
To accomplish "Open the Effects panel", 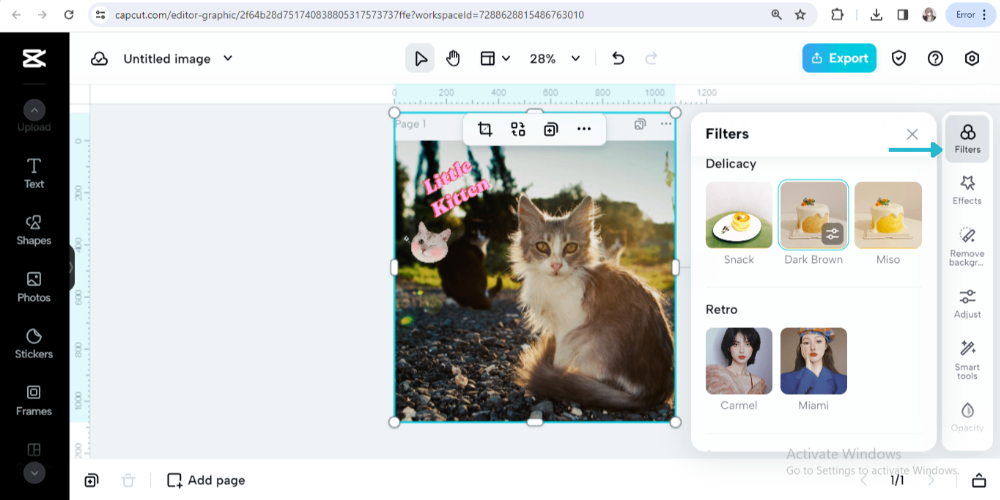I will pos(967,189).
